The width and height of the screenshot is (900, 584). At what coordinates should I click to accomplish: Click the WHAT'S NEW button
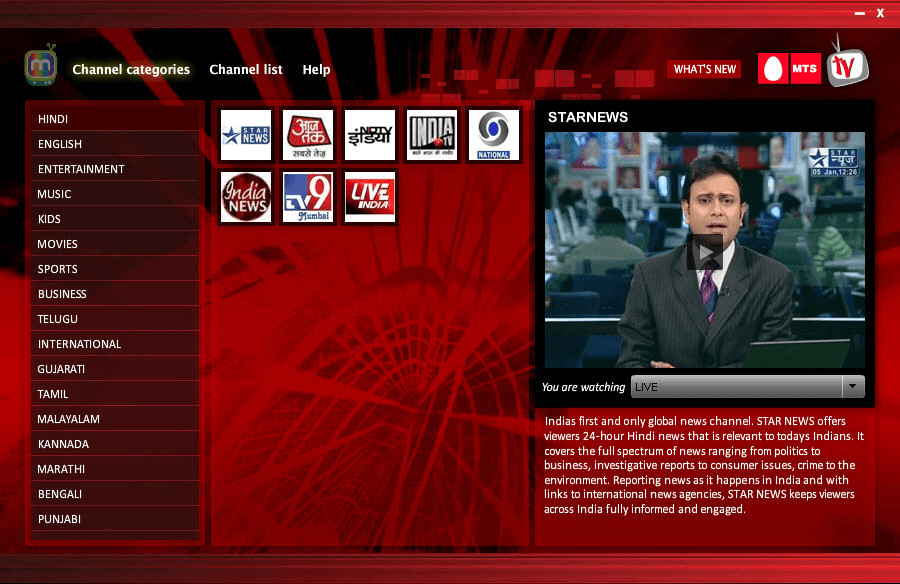coord(704,70)
